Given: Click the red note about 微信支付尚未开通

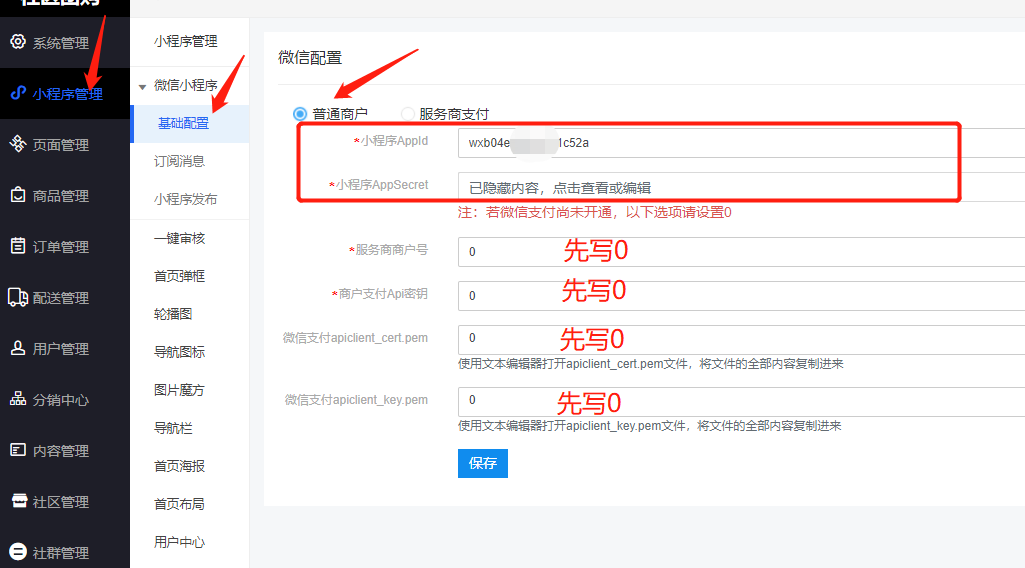Looking at the screenshot, I should (595, 212).
